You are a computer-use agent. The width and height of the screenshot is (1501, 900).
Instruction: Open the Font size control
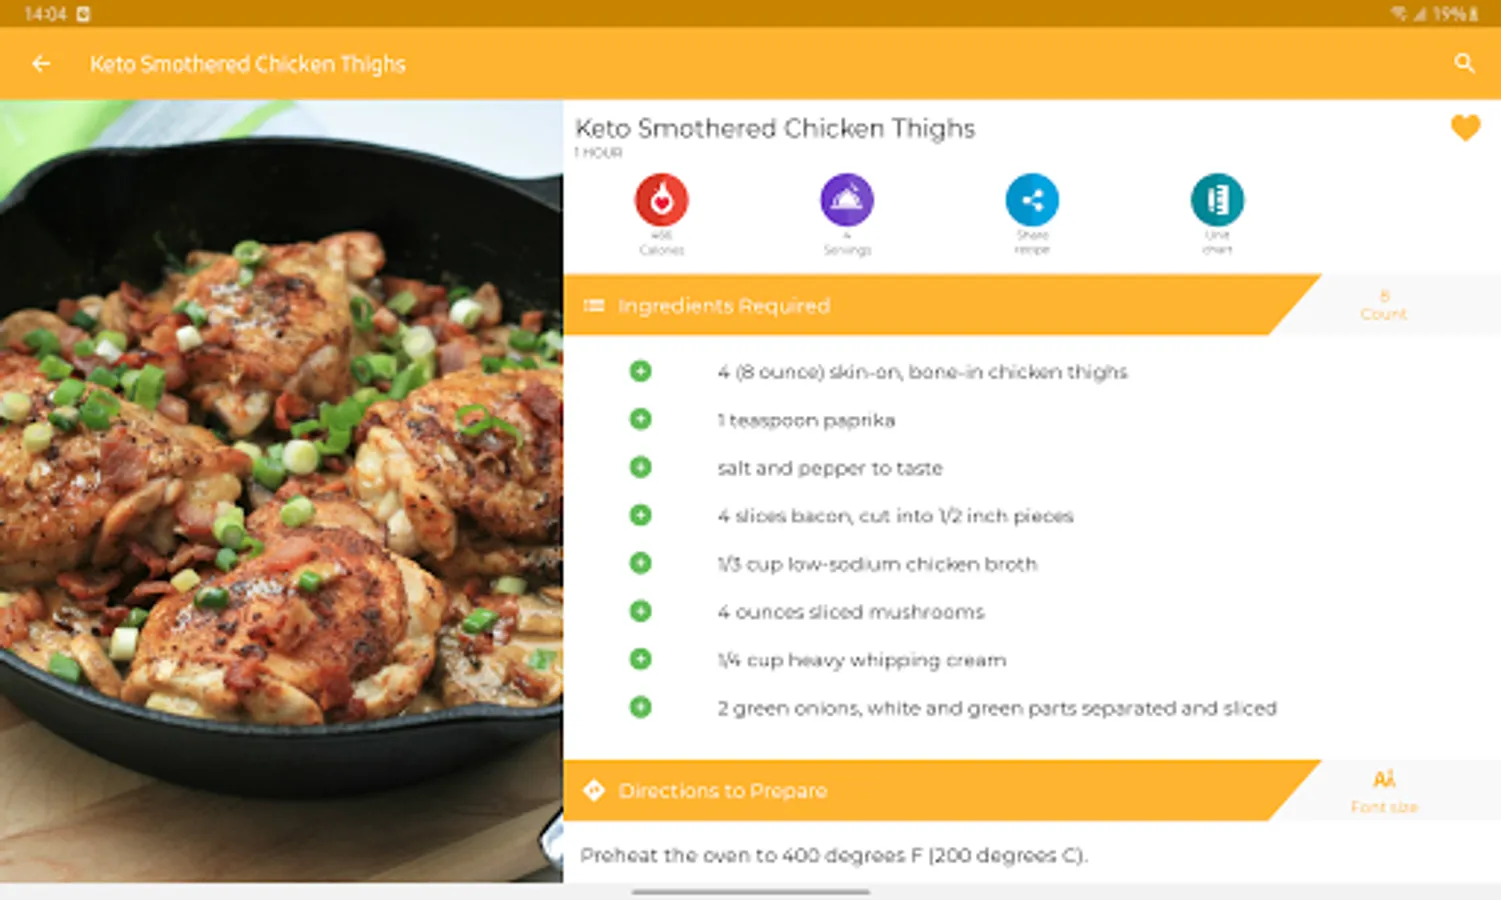pyautogui.click(x=1384, y=791)
